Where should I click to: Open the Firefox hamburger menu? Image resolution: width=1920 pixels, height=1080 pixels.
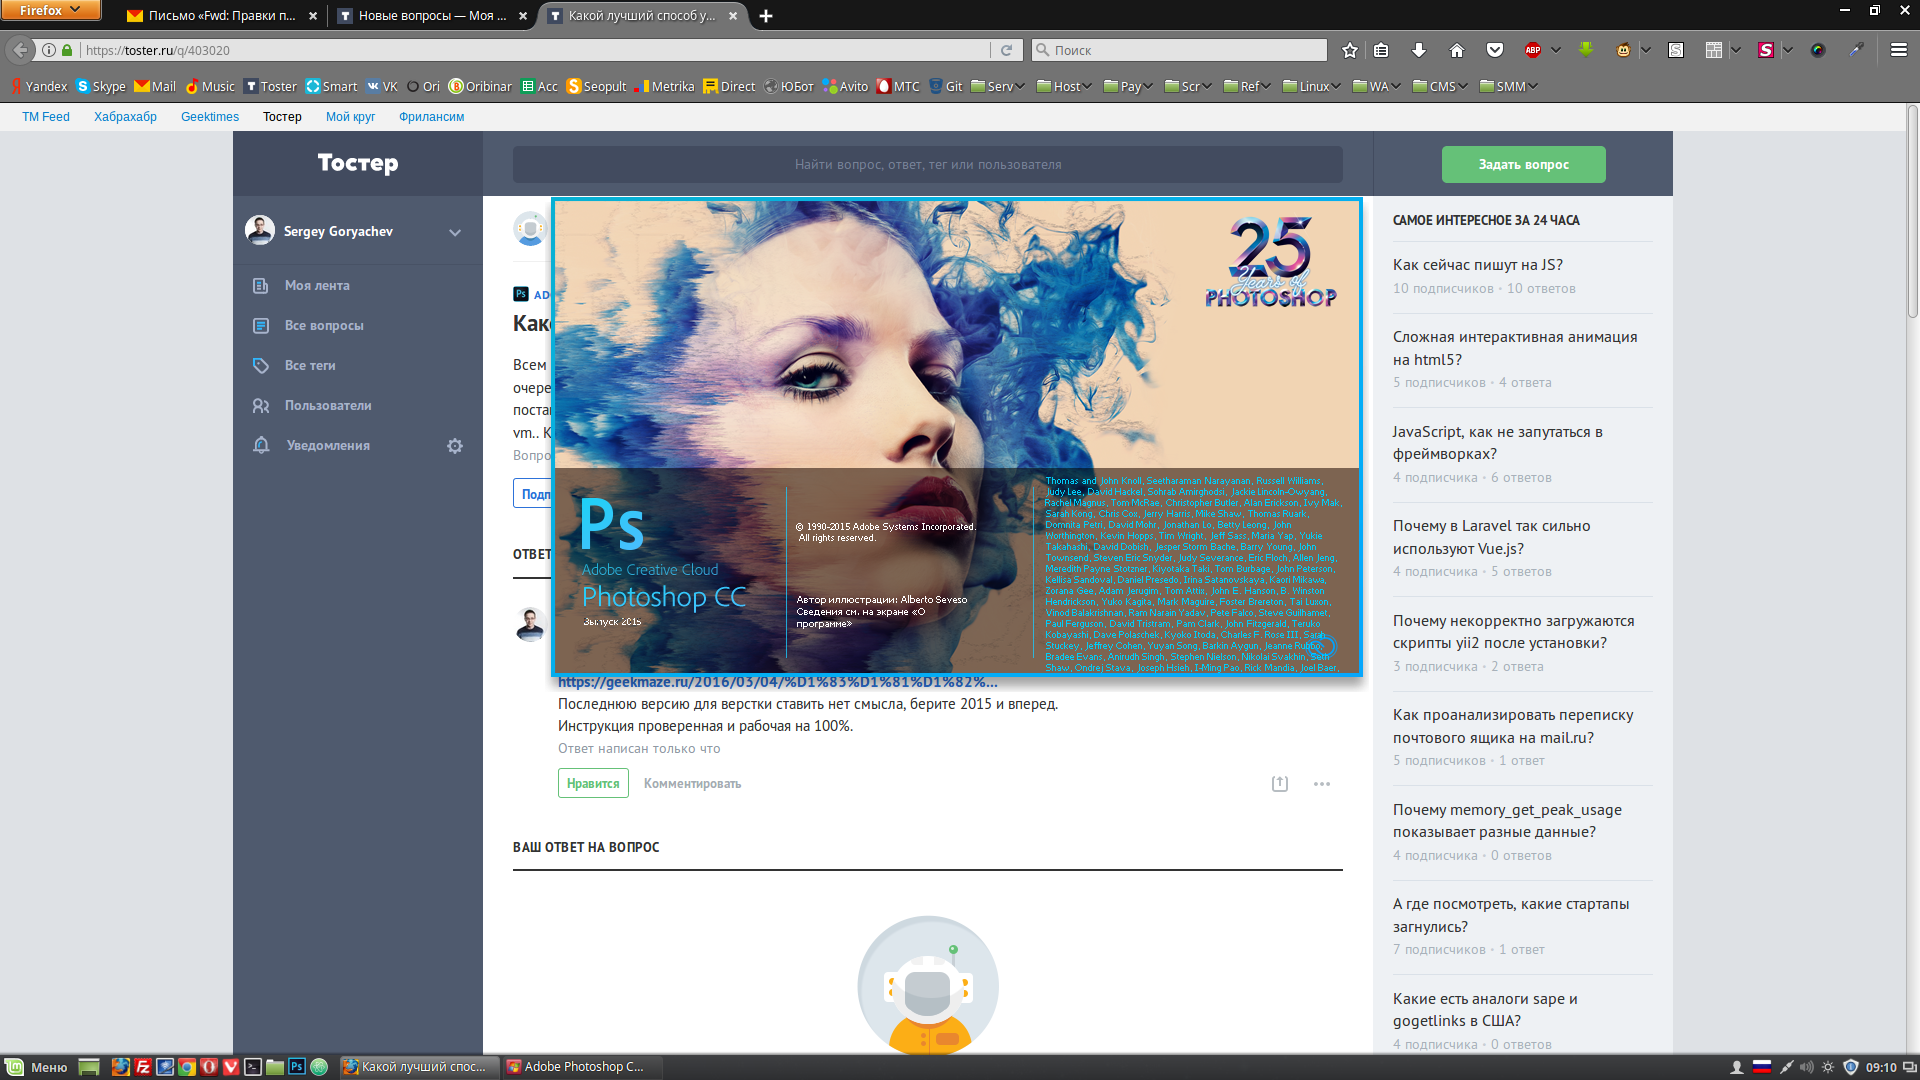point(1898,50)
